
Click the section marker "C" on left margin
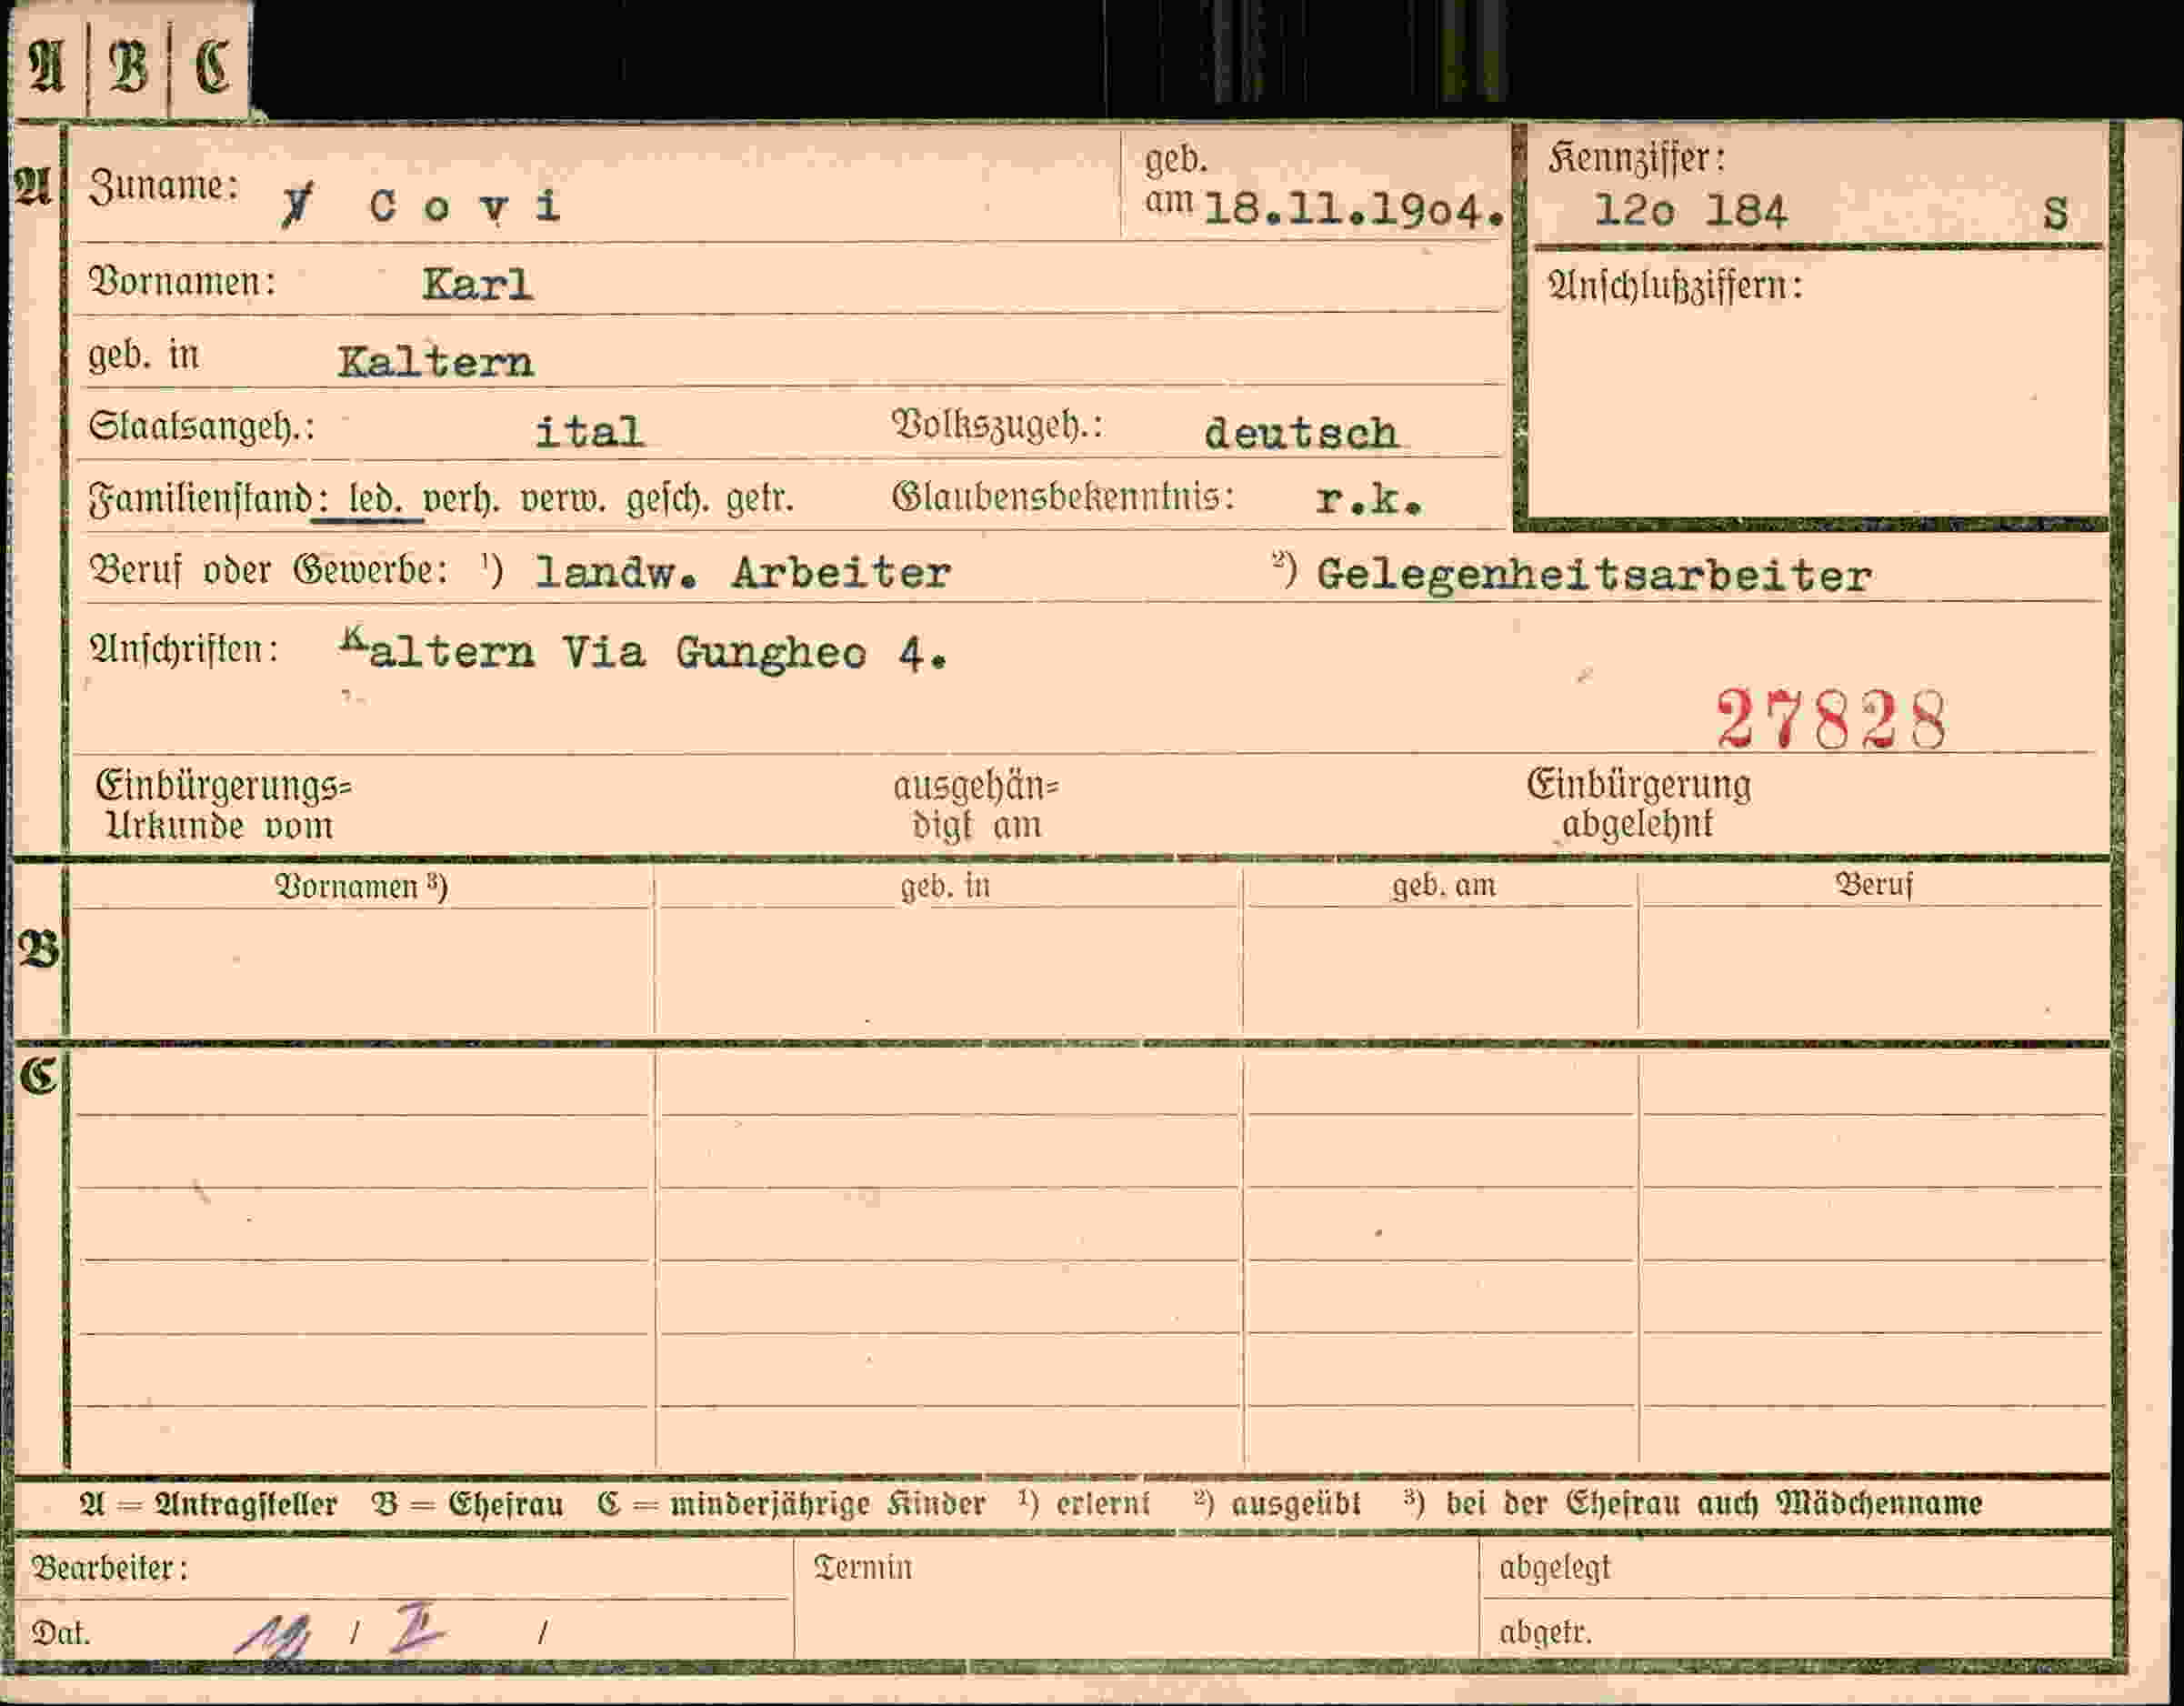coord(37,1076)
